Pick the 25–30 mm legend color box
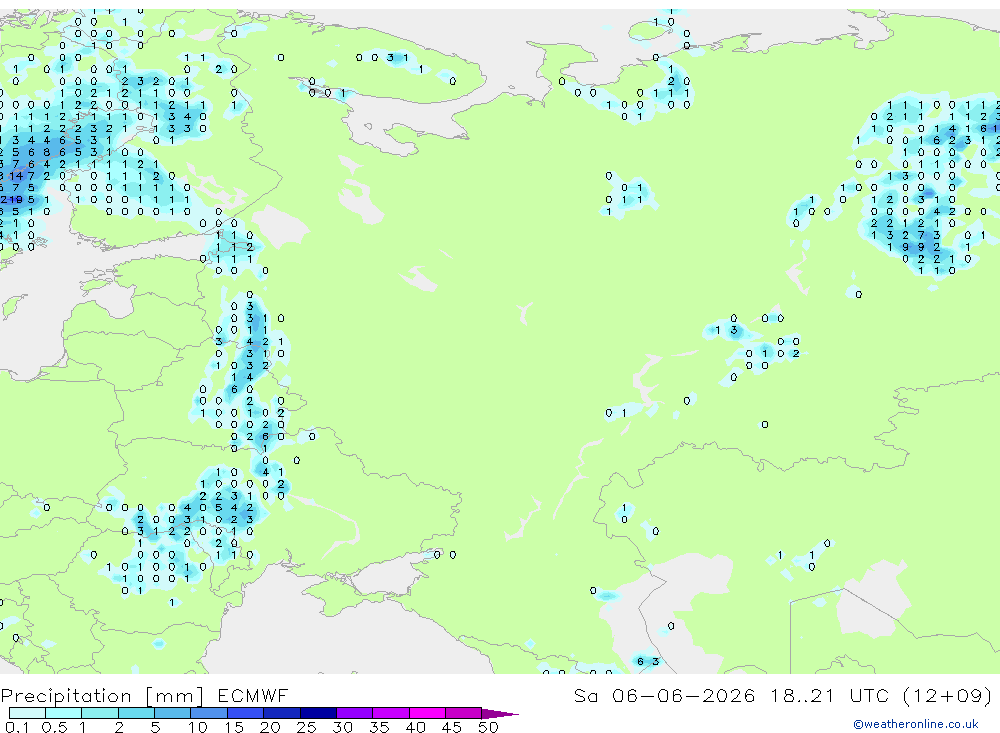 318,713
